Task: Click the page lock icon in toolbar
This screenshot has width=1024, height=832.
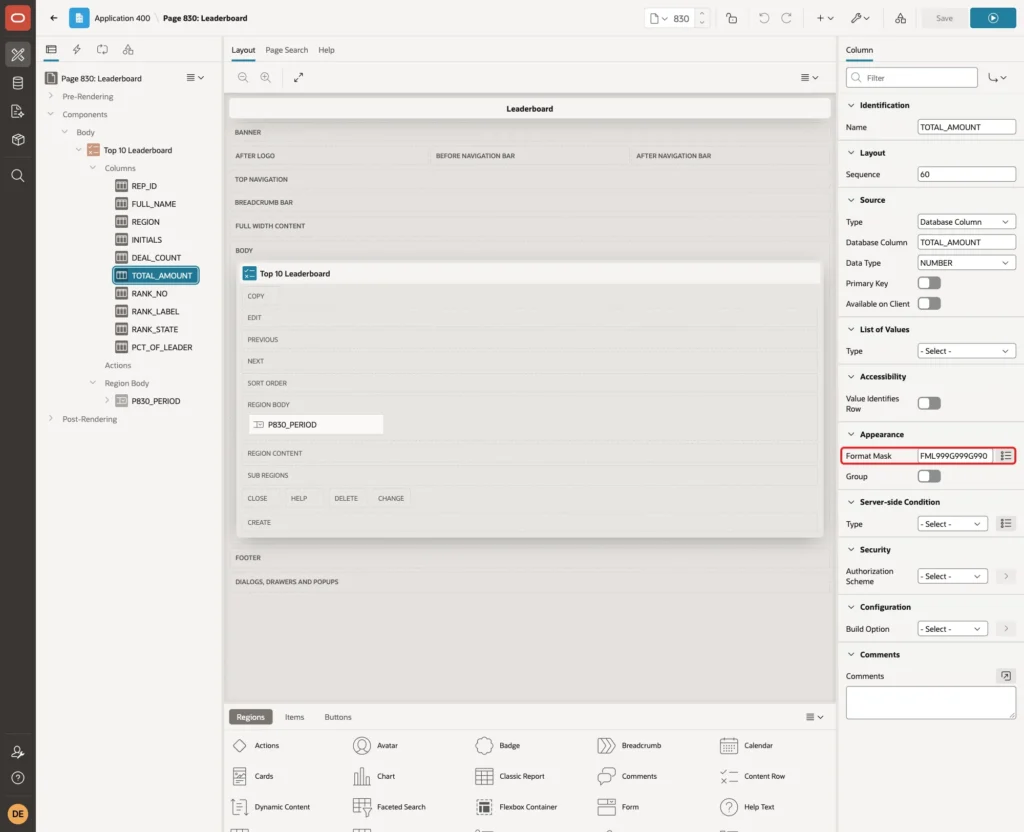Action: tap(731, 18)
